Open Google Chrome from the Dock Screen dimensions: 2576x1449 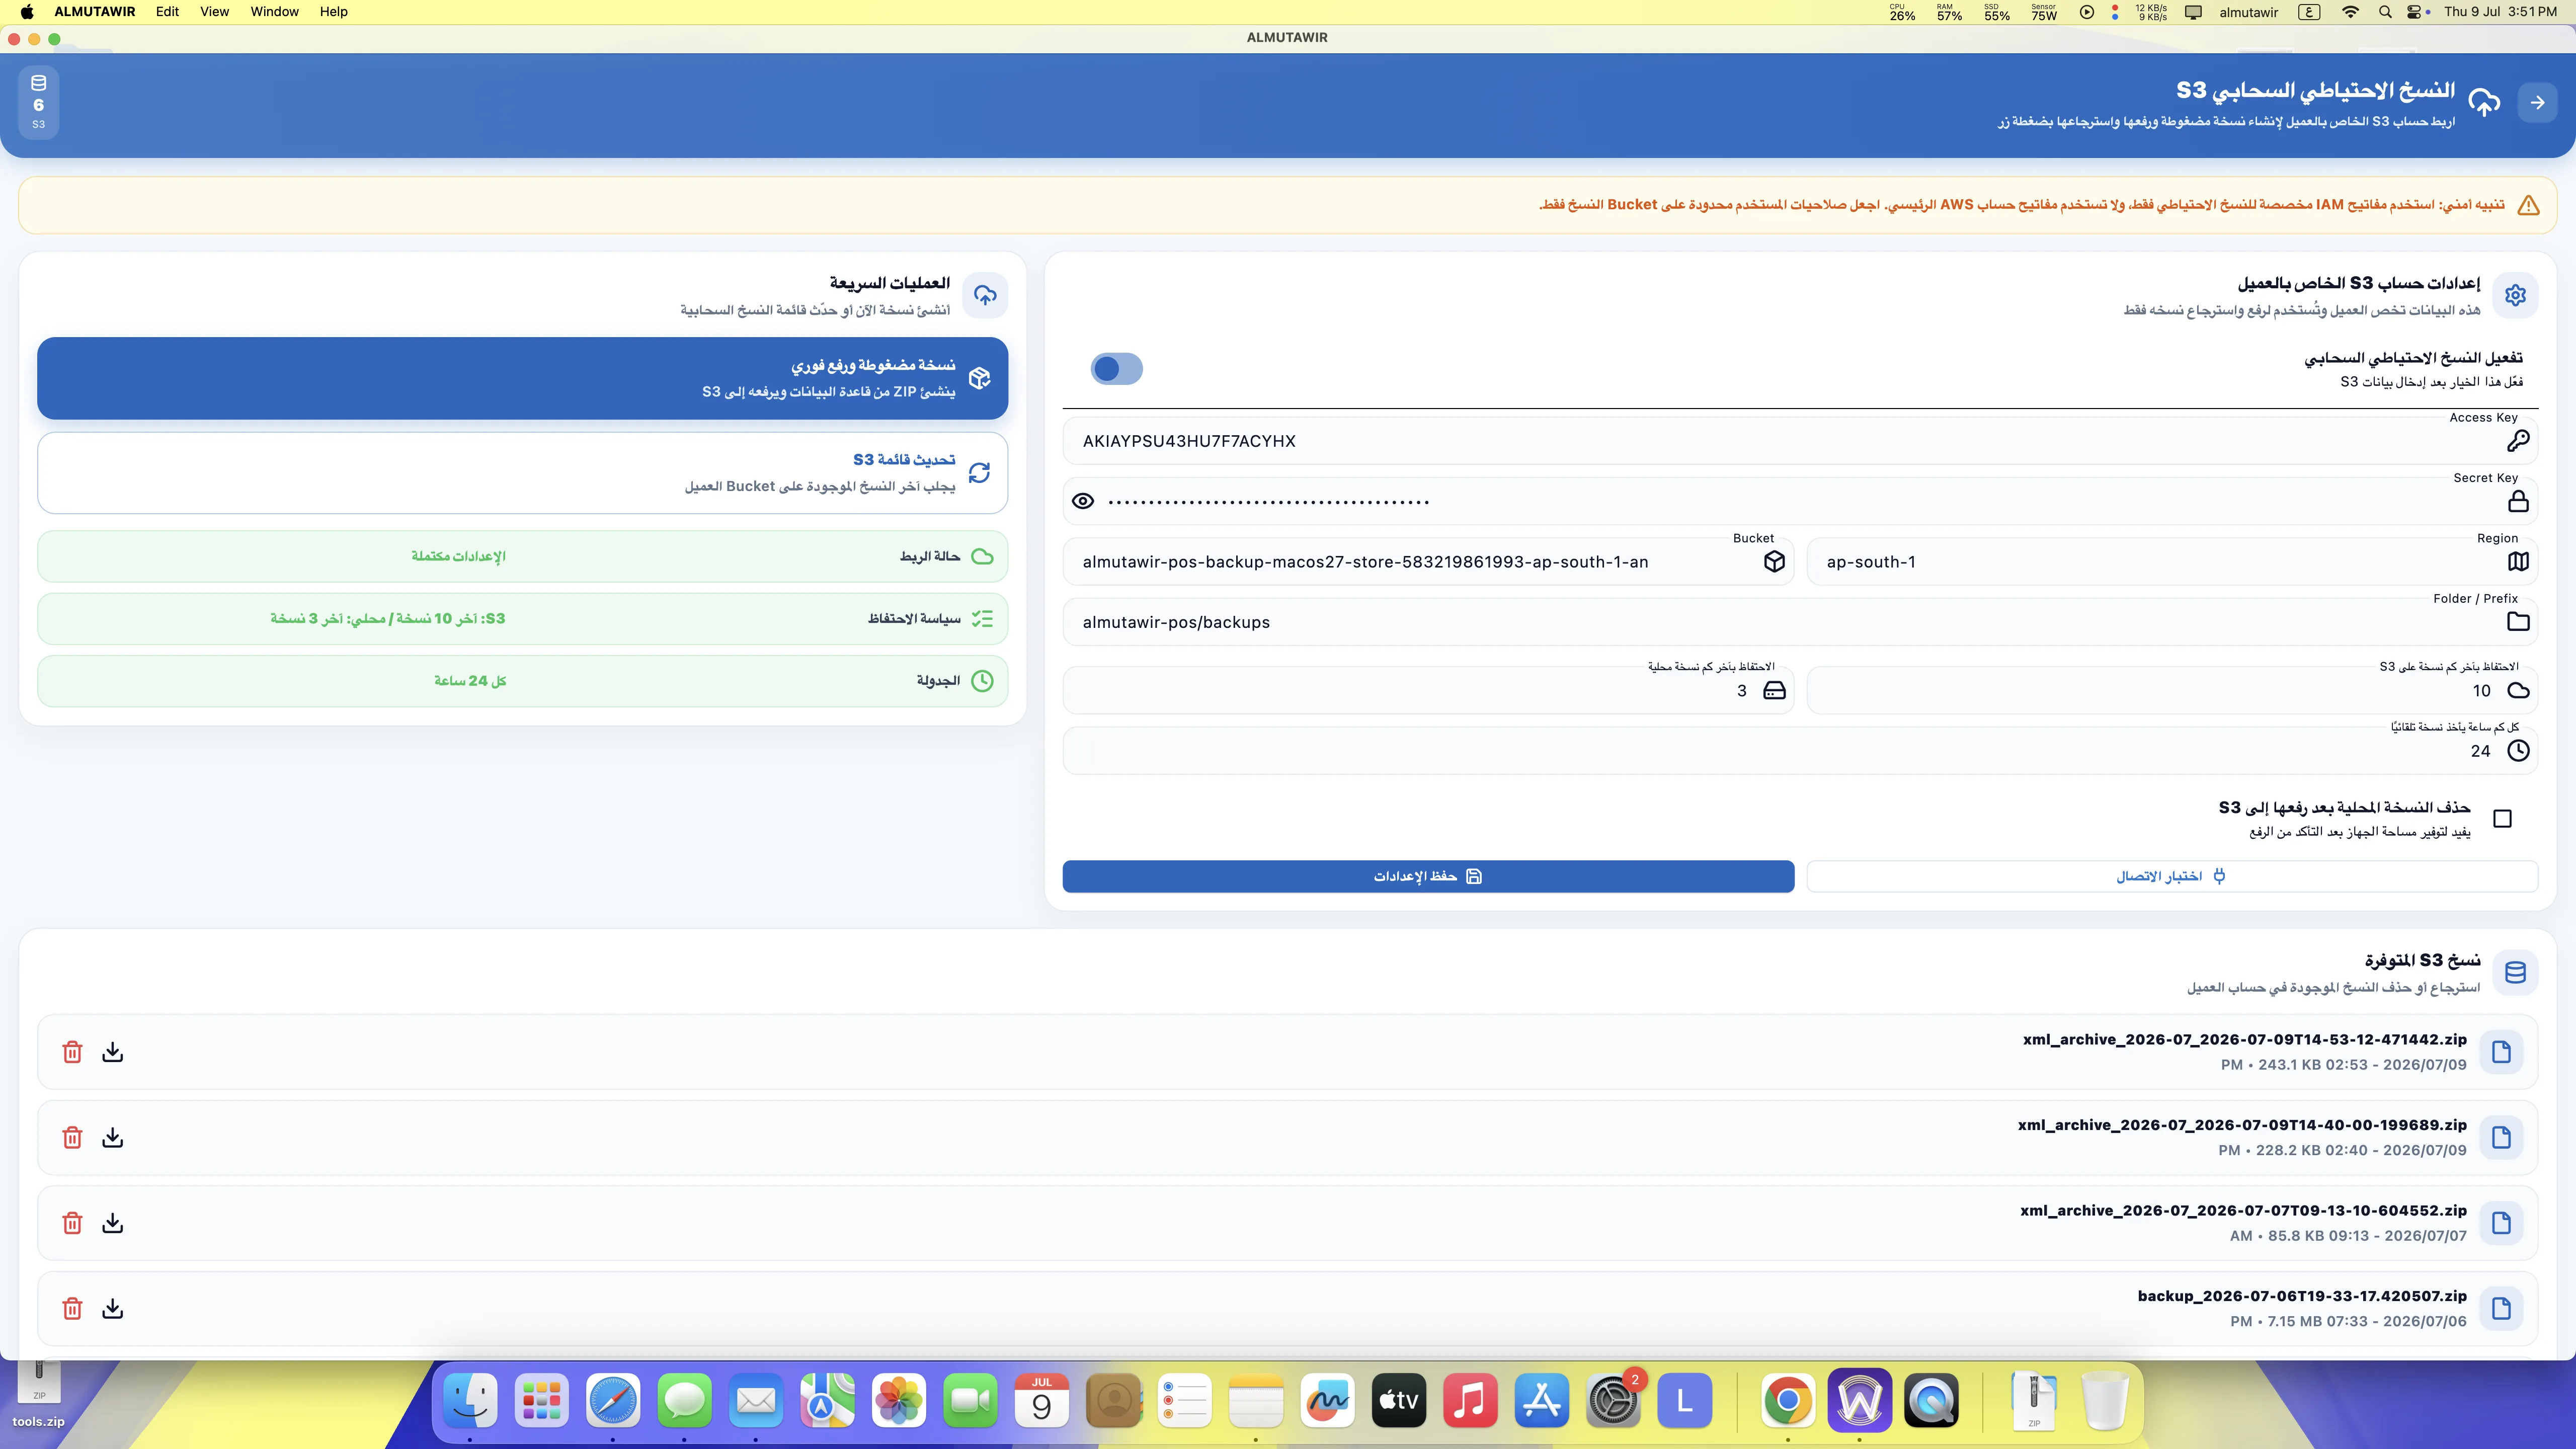[x=1788, y=1400]
